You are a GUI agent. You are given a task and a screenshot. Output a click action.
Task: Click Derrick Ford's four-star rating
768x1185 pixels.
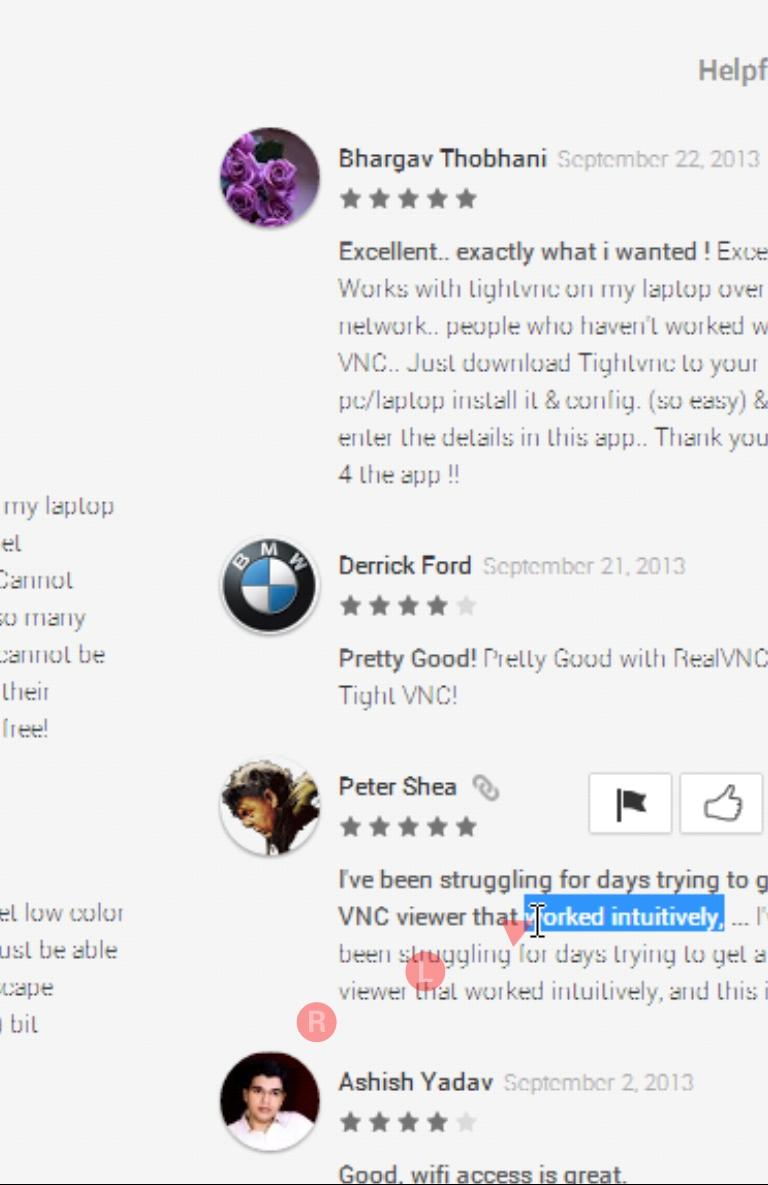tap(408, 605)
